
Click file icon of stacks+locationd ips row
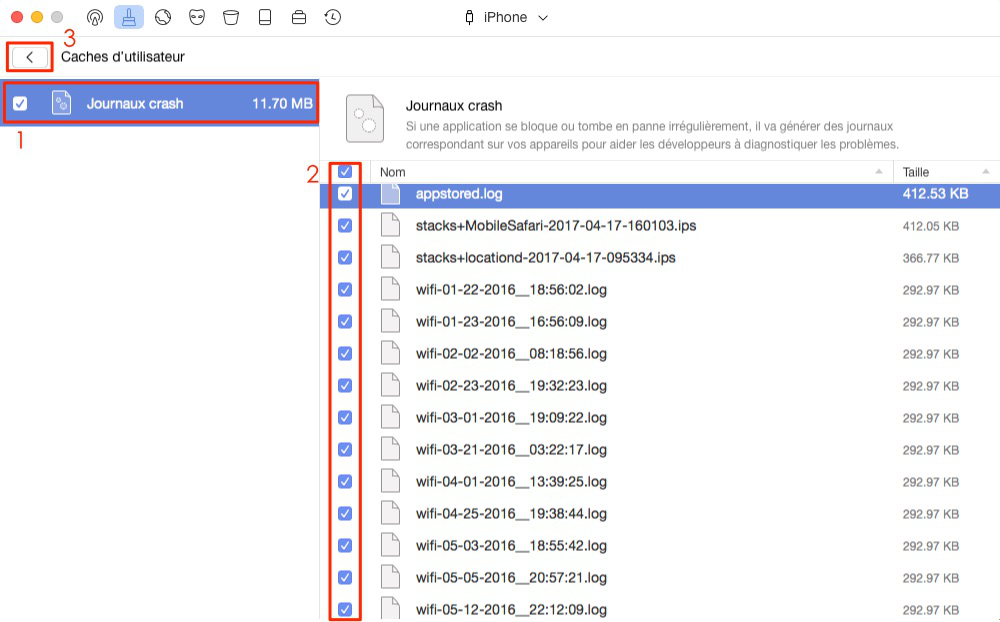coord(390,257)
